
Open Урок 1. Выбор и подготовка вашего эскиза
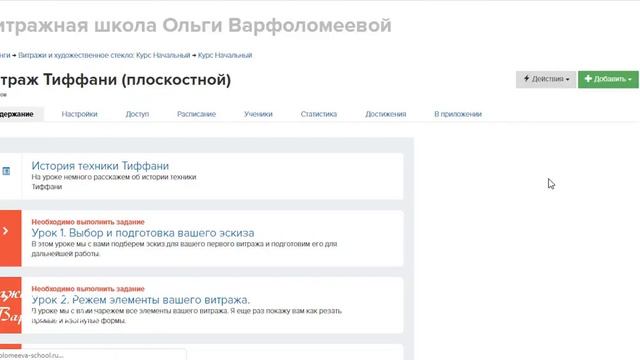coord(143,233)
